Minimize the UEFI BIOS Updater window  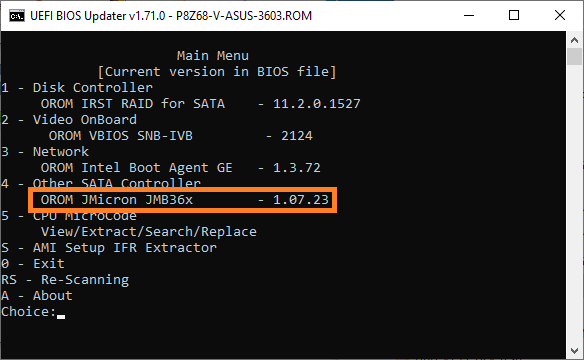(469, 16)
